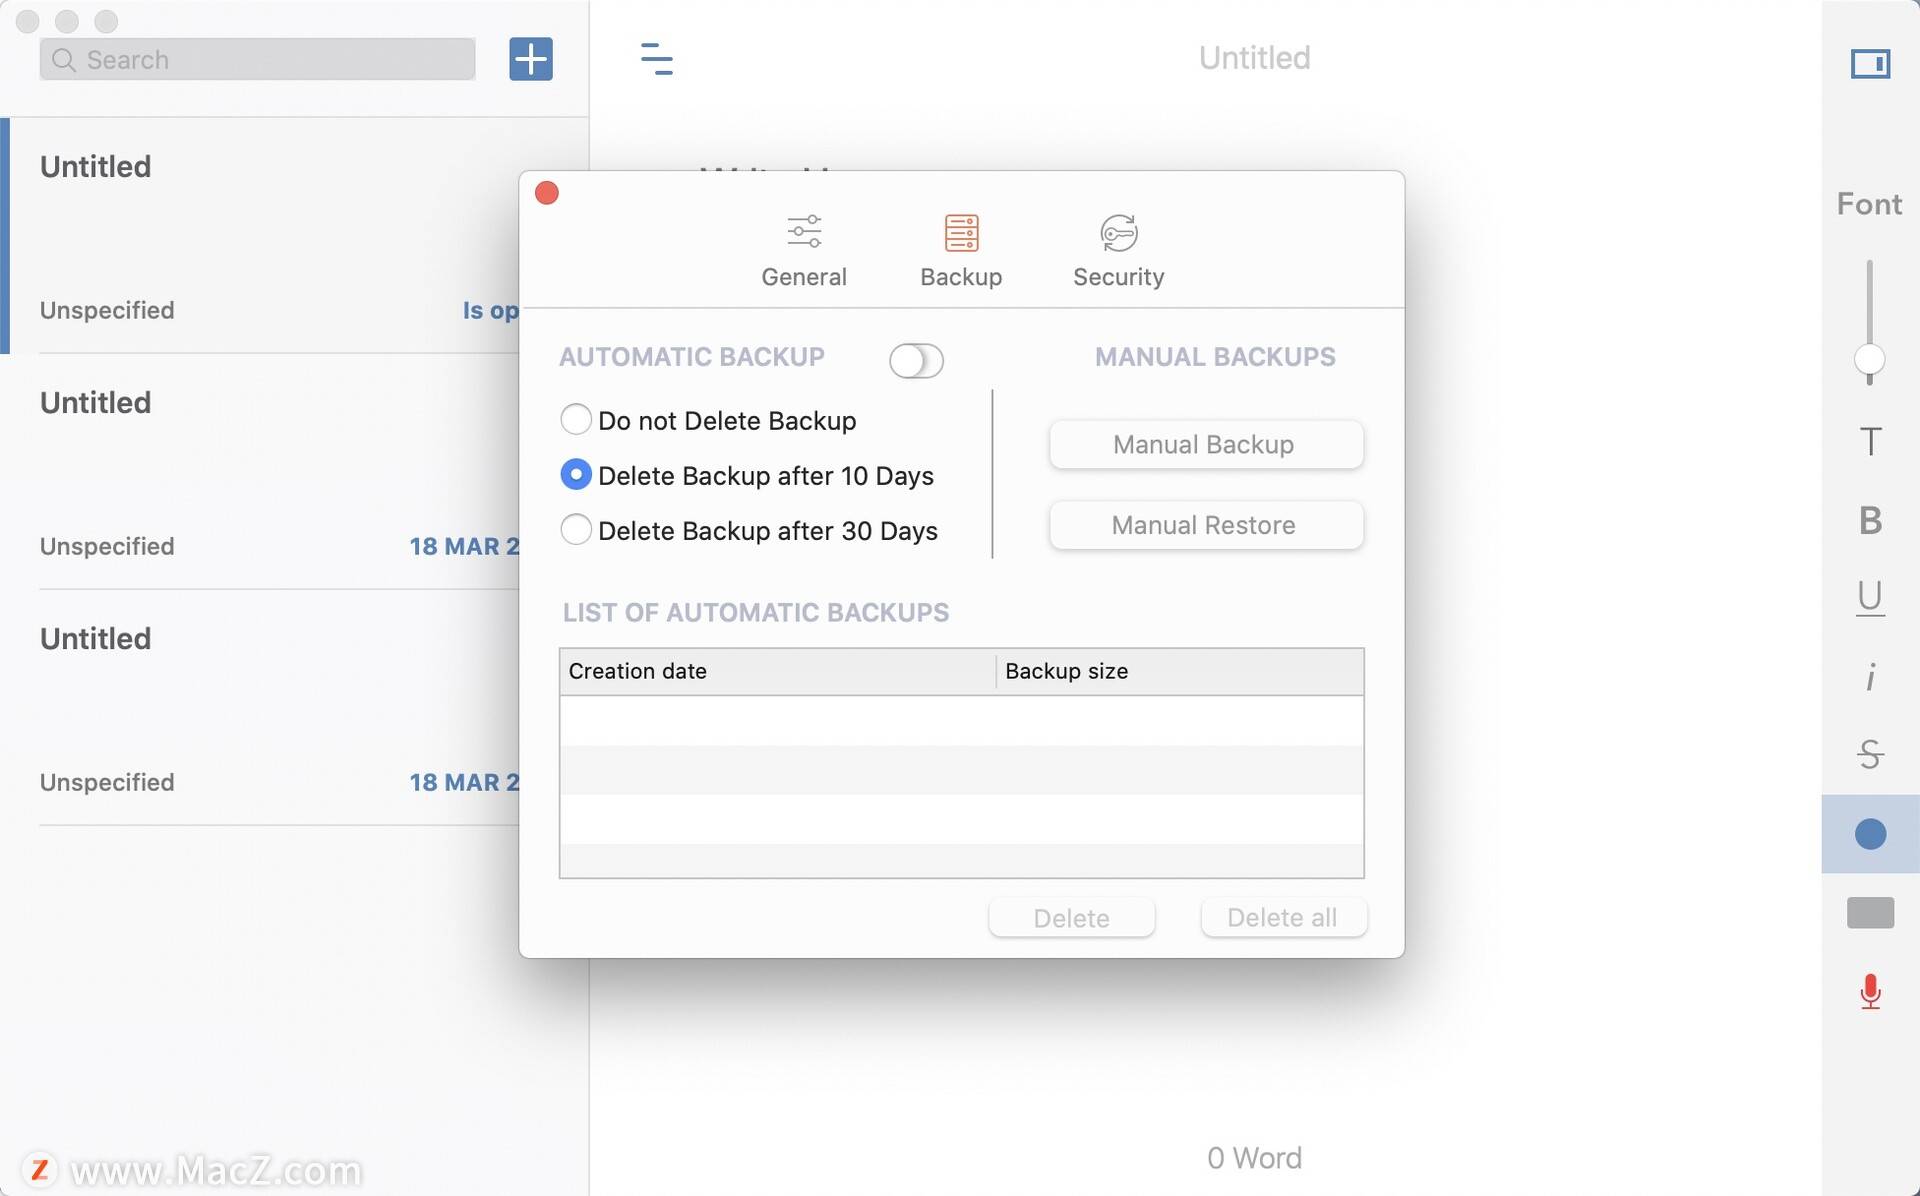Pick the blue text color swatch
Image resolution: width=1920 pixels, height=1196 pixels.
pos(1870,834)
